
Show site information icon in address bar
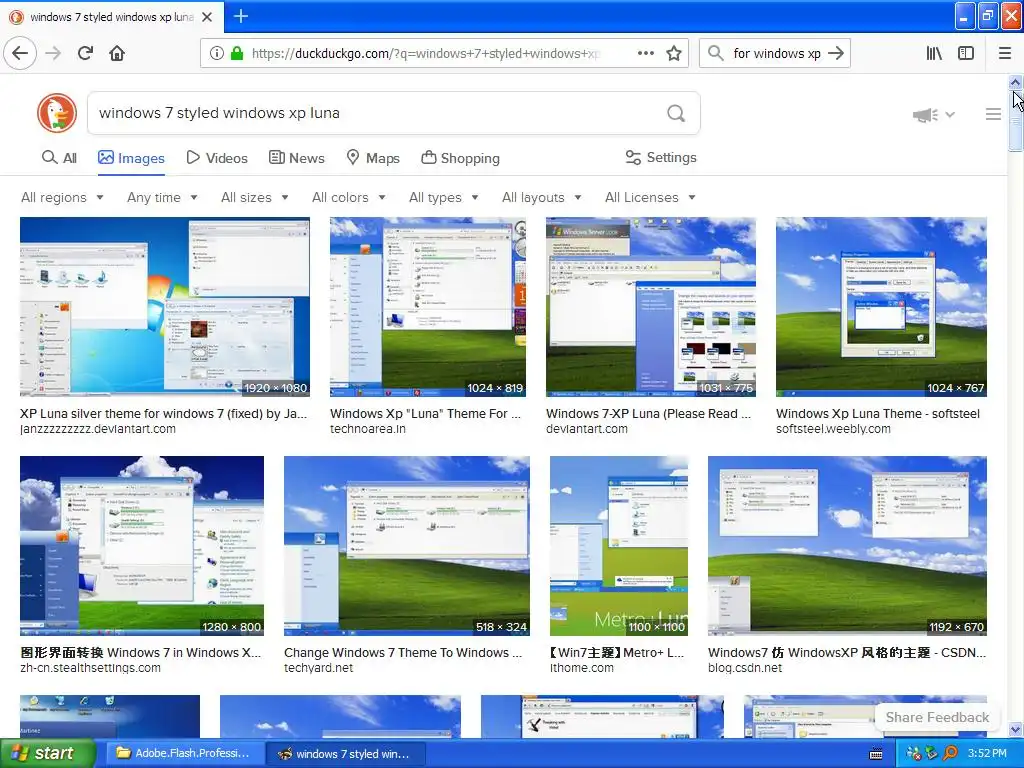[x=216, y=54]
